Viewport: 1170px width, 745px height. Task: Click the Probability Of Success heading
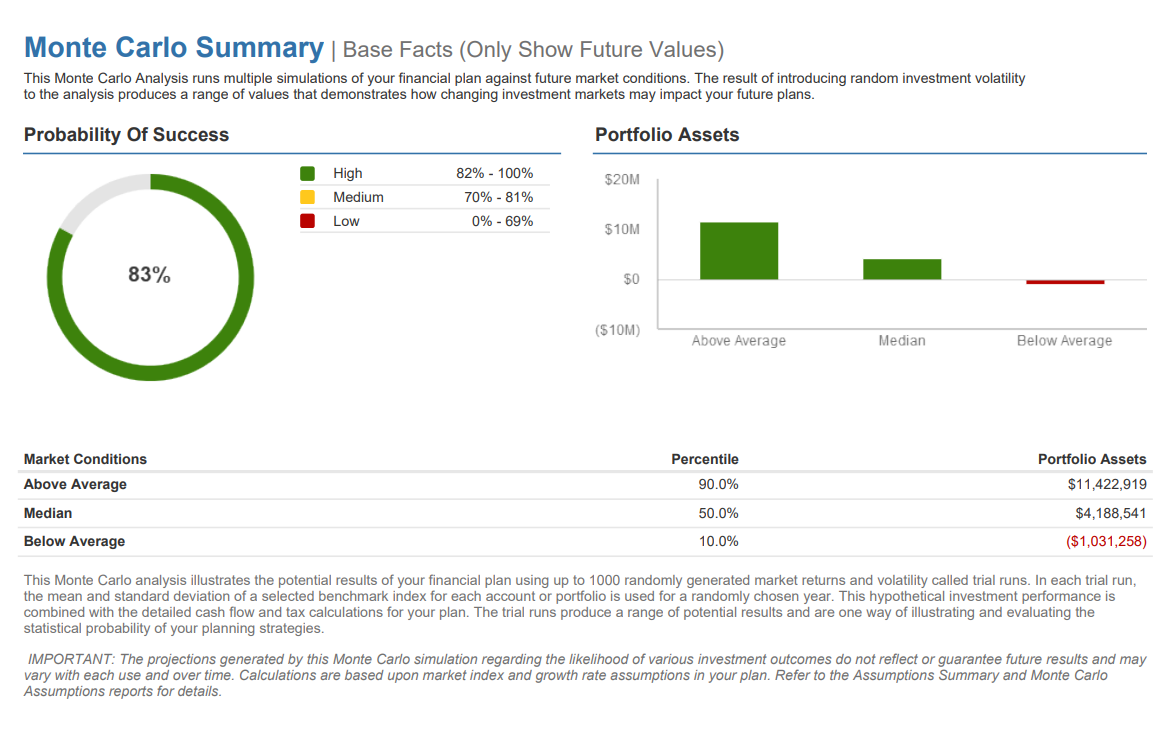[x=126, y=135]
